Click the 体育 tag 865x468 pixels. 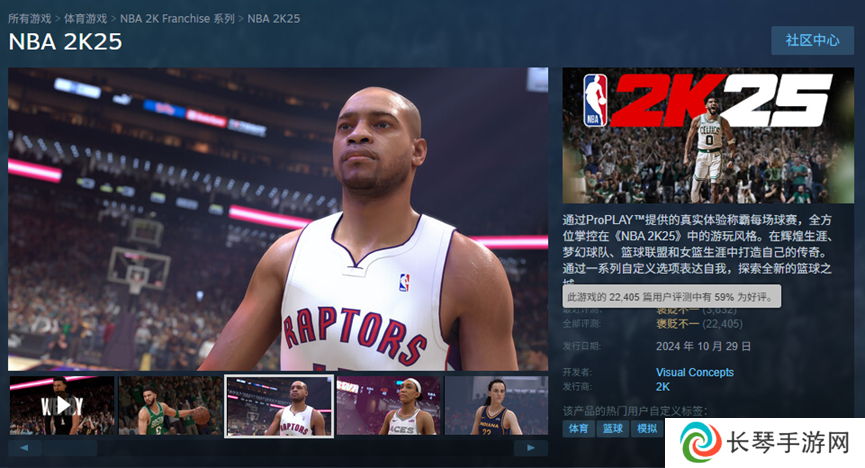[x=578, y=428]
